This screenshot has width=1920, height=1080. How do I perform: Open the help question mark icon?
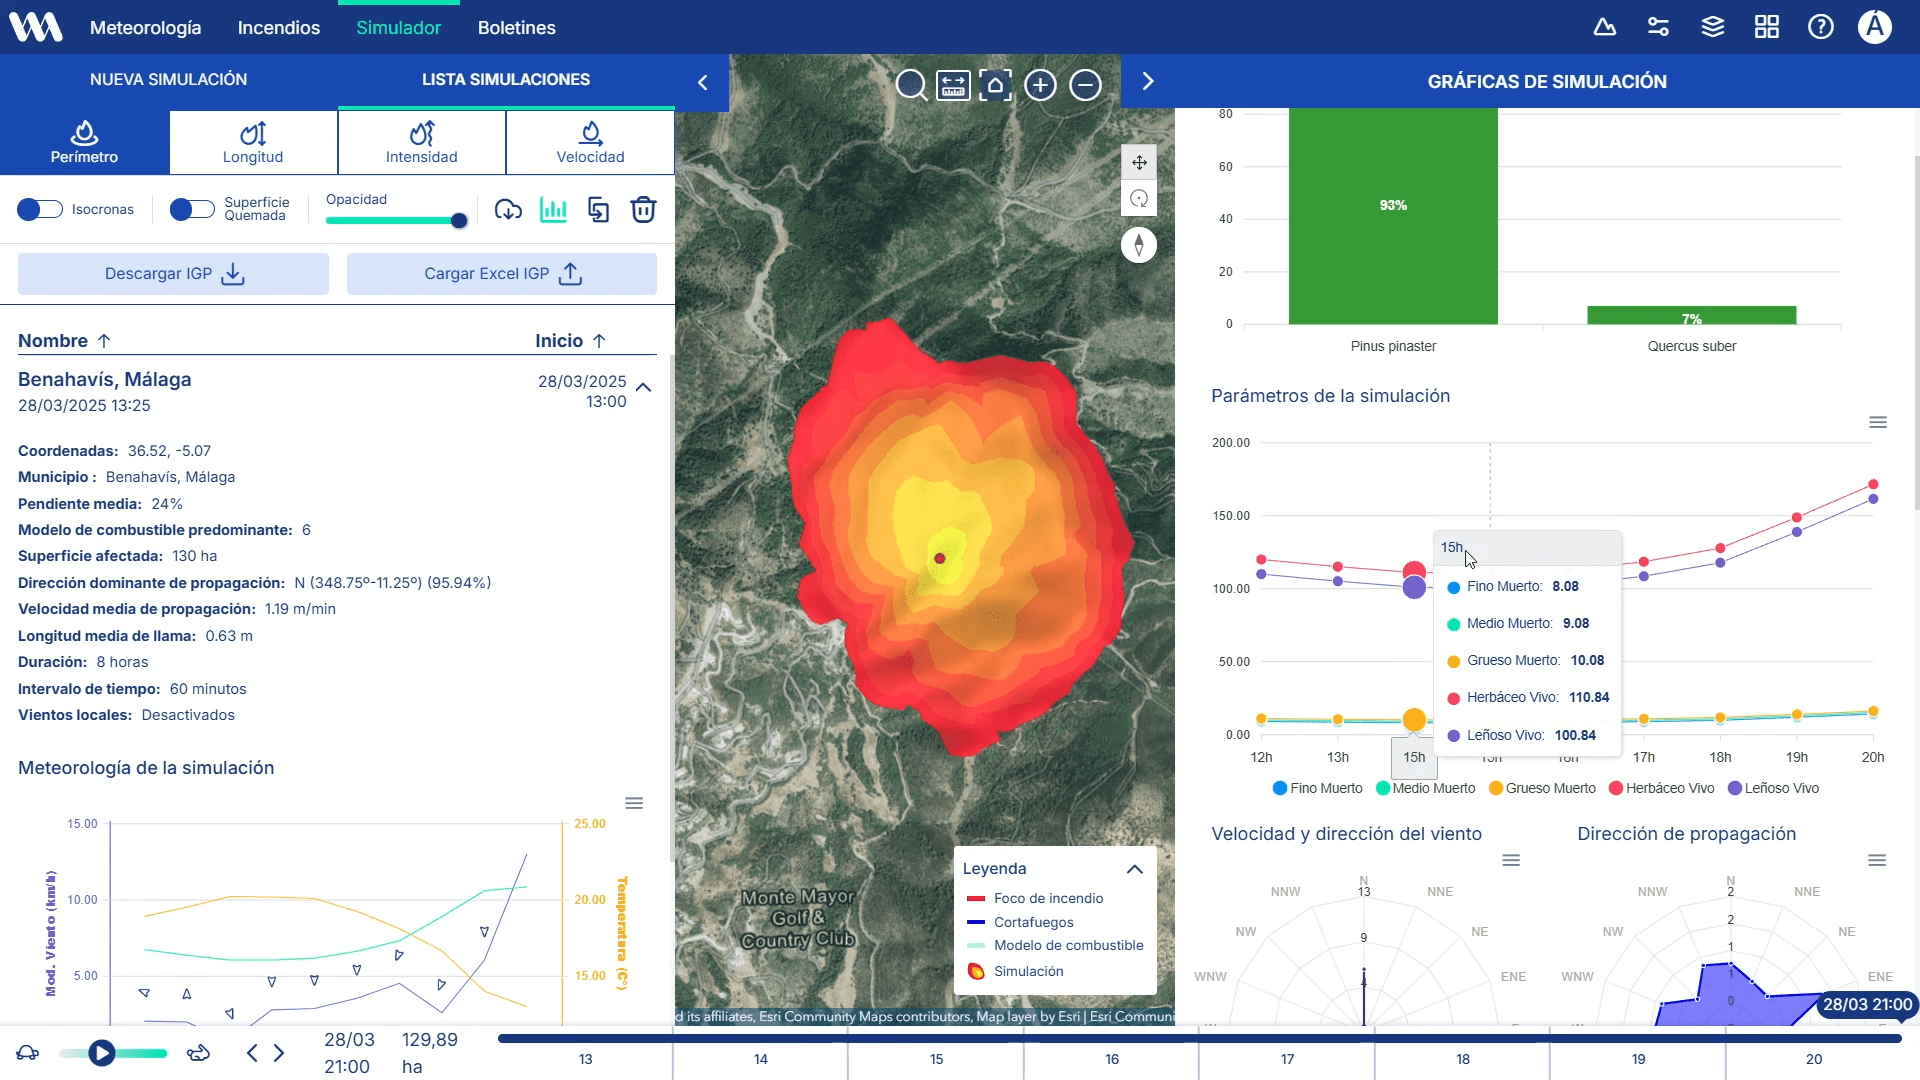coord(1820,27)
